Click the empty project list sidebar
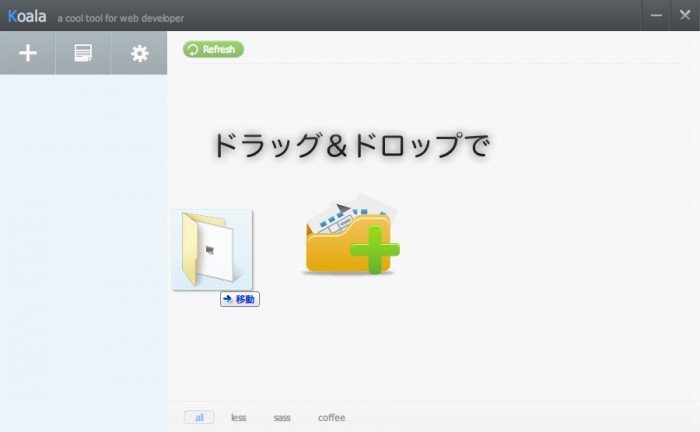This screenshot has height=432, width=700. (83, 250)
